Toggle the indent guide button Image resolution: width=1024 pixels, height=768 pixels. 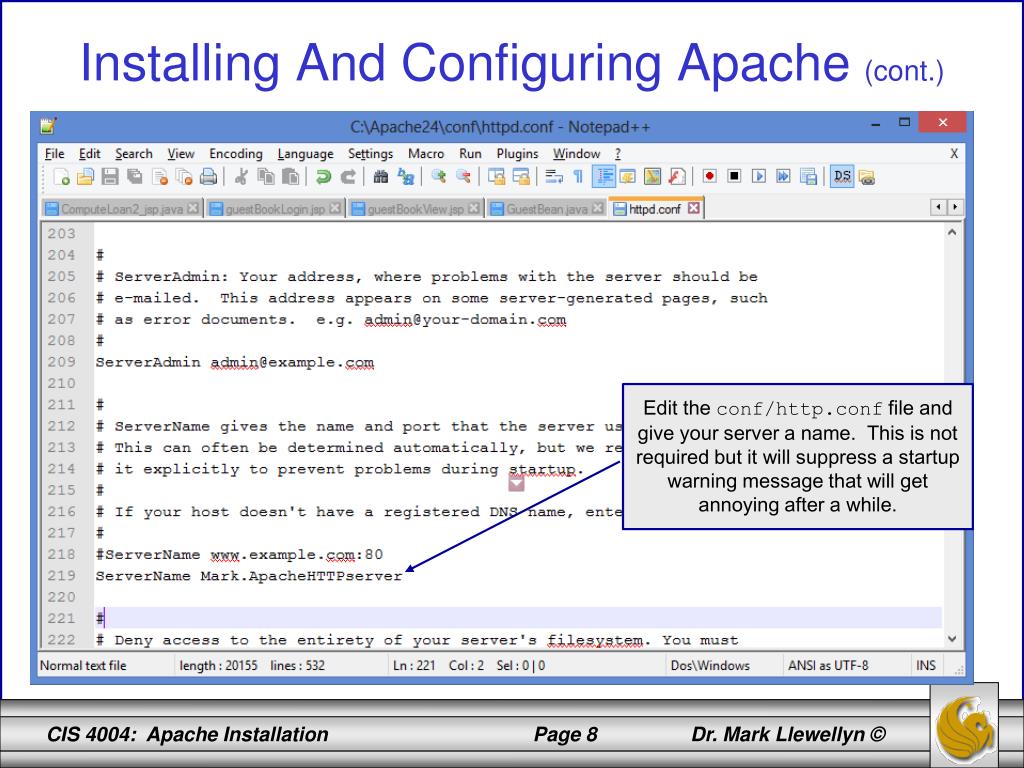603,176
